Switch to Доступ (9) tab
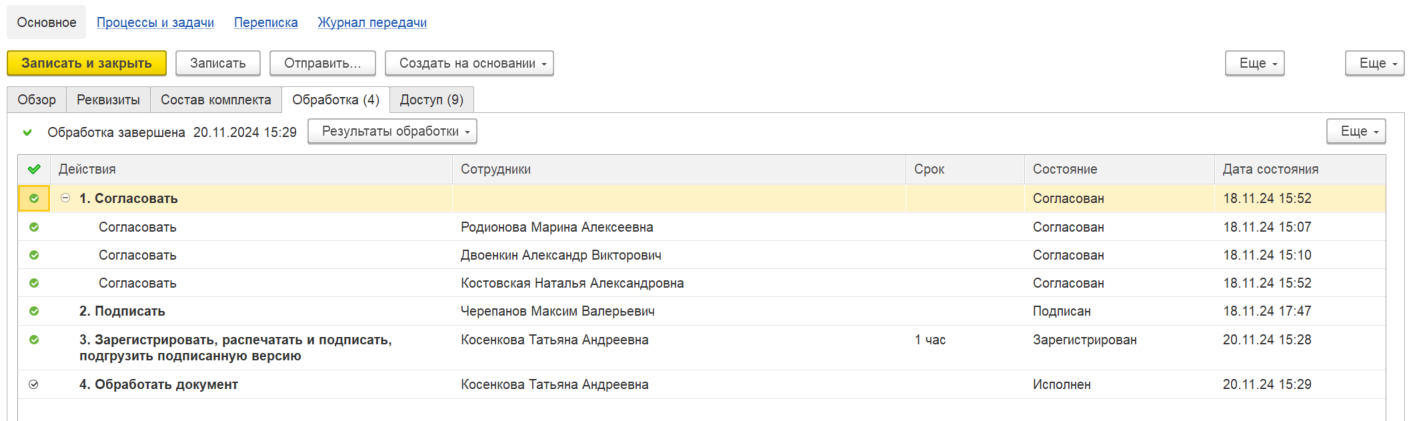The height and width of the screenshot is (421, 1410). 431,100
